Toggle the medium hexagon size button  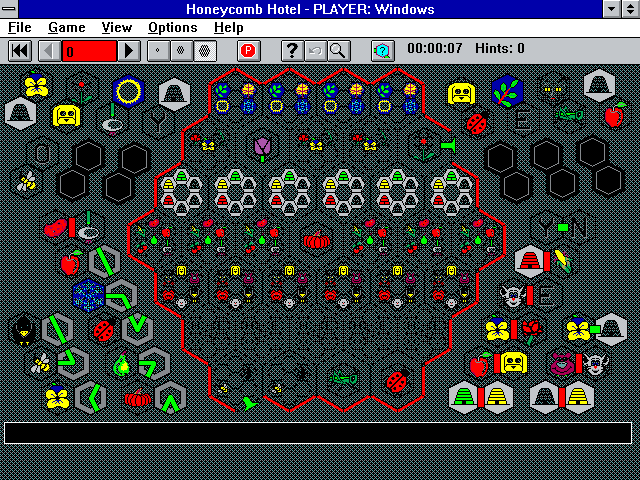[x=181, y=50]
